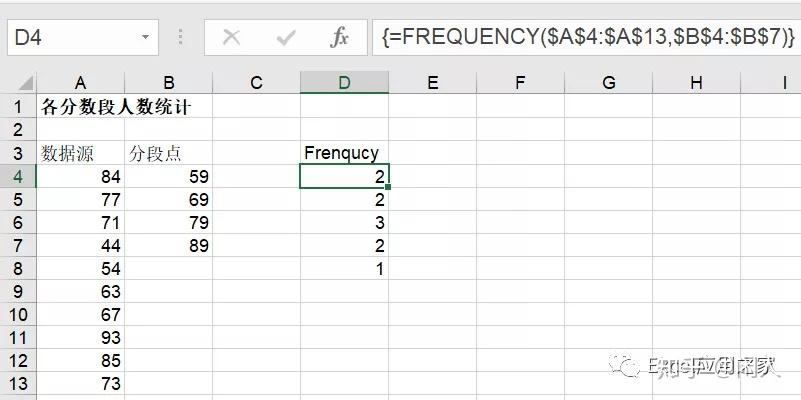Select column C header
The width and height of the screenshot is (801, 400).
point(256,83)
